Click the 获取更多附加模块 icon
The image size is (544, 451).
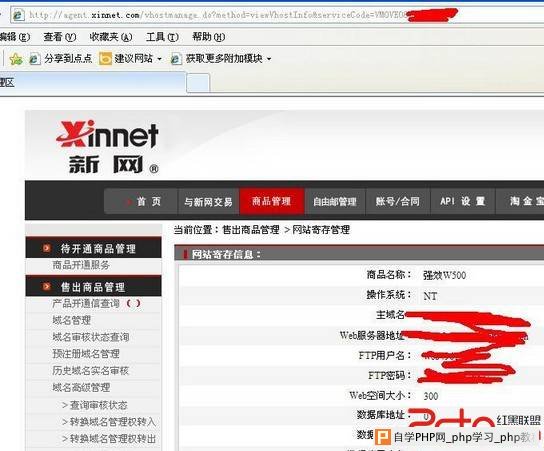tap(176, 59)
